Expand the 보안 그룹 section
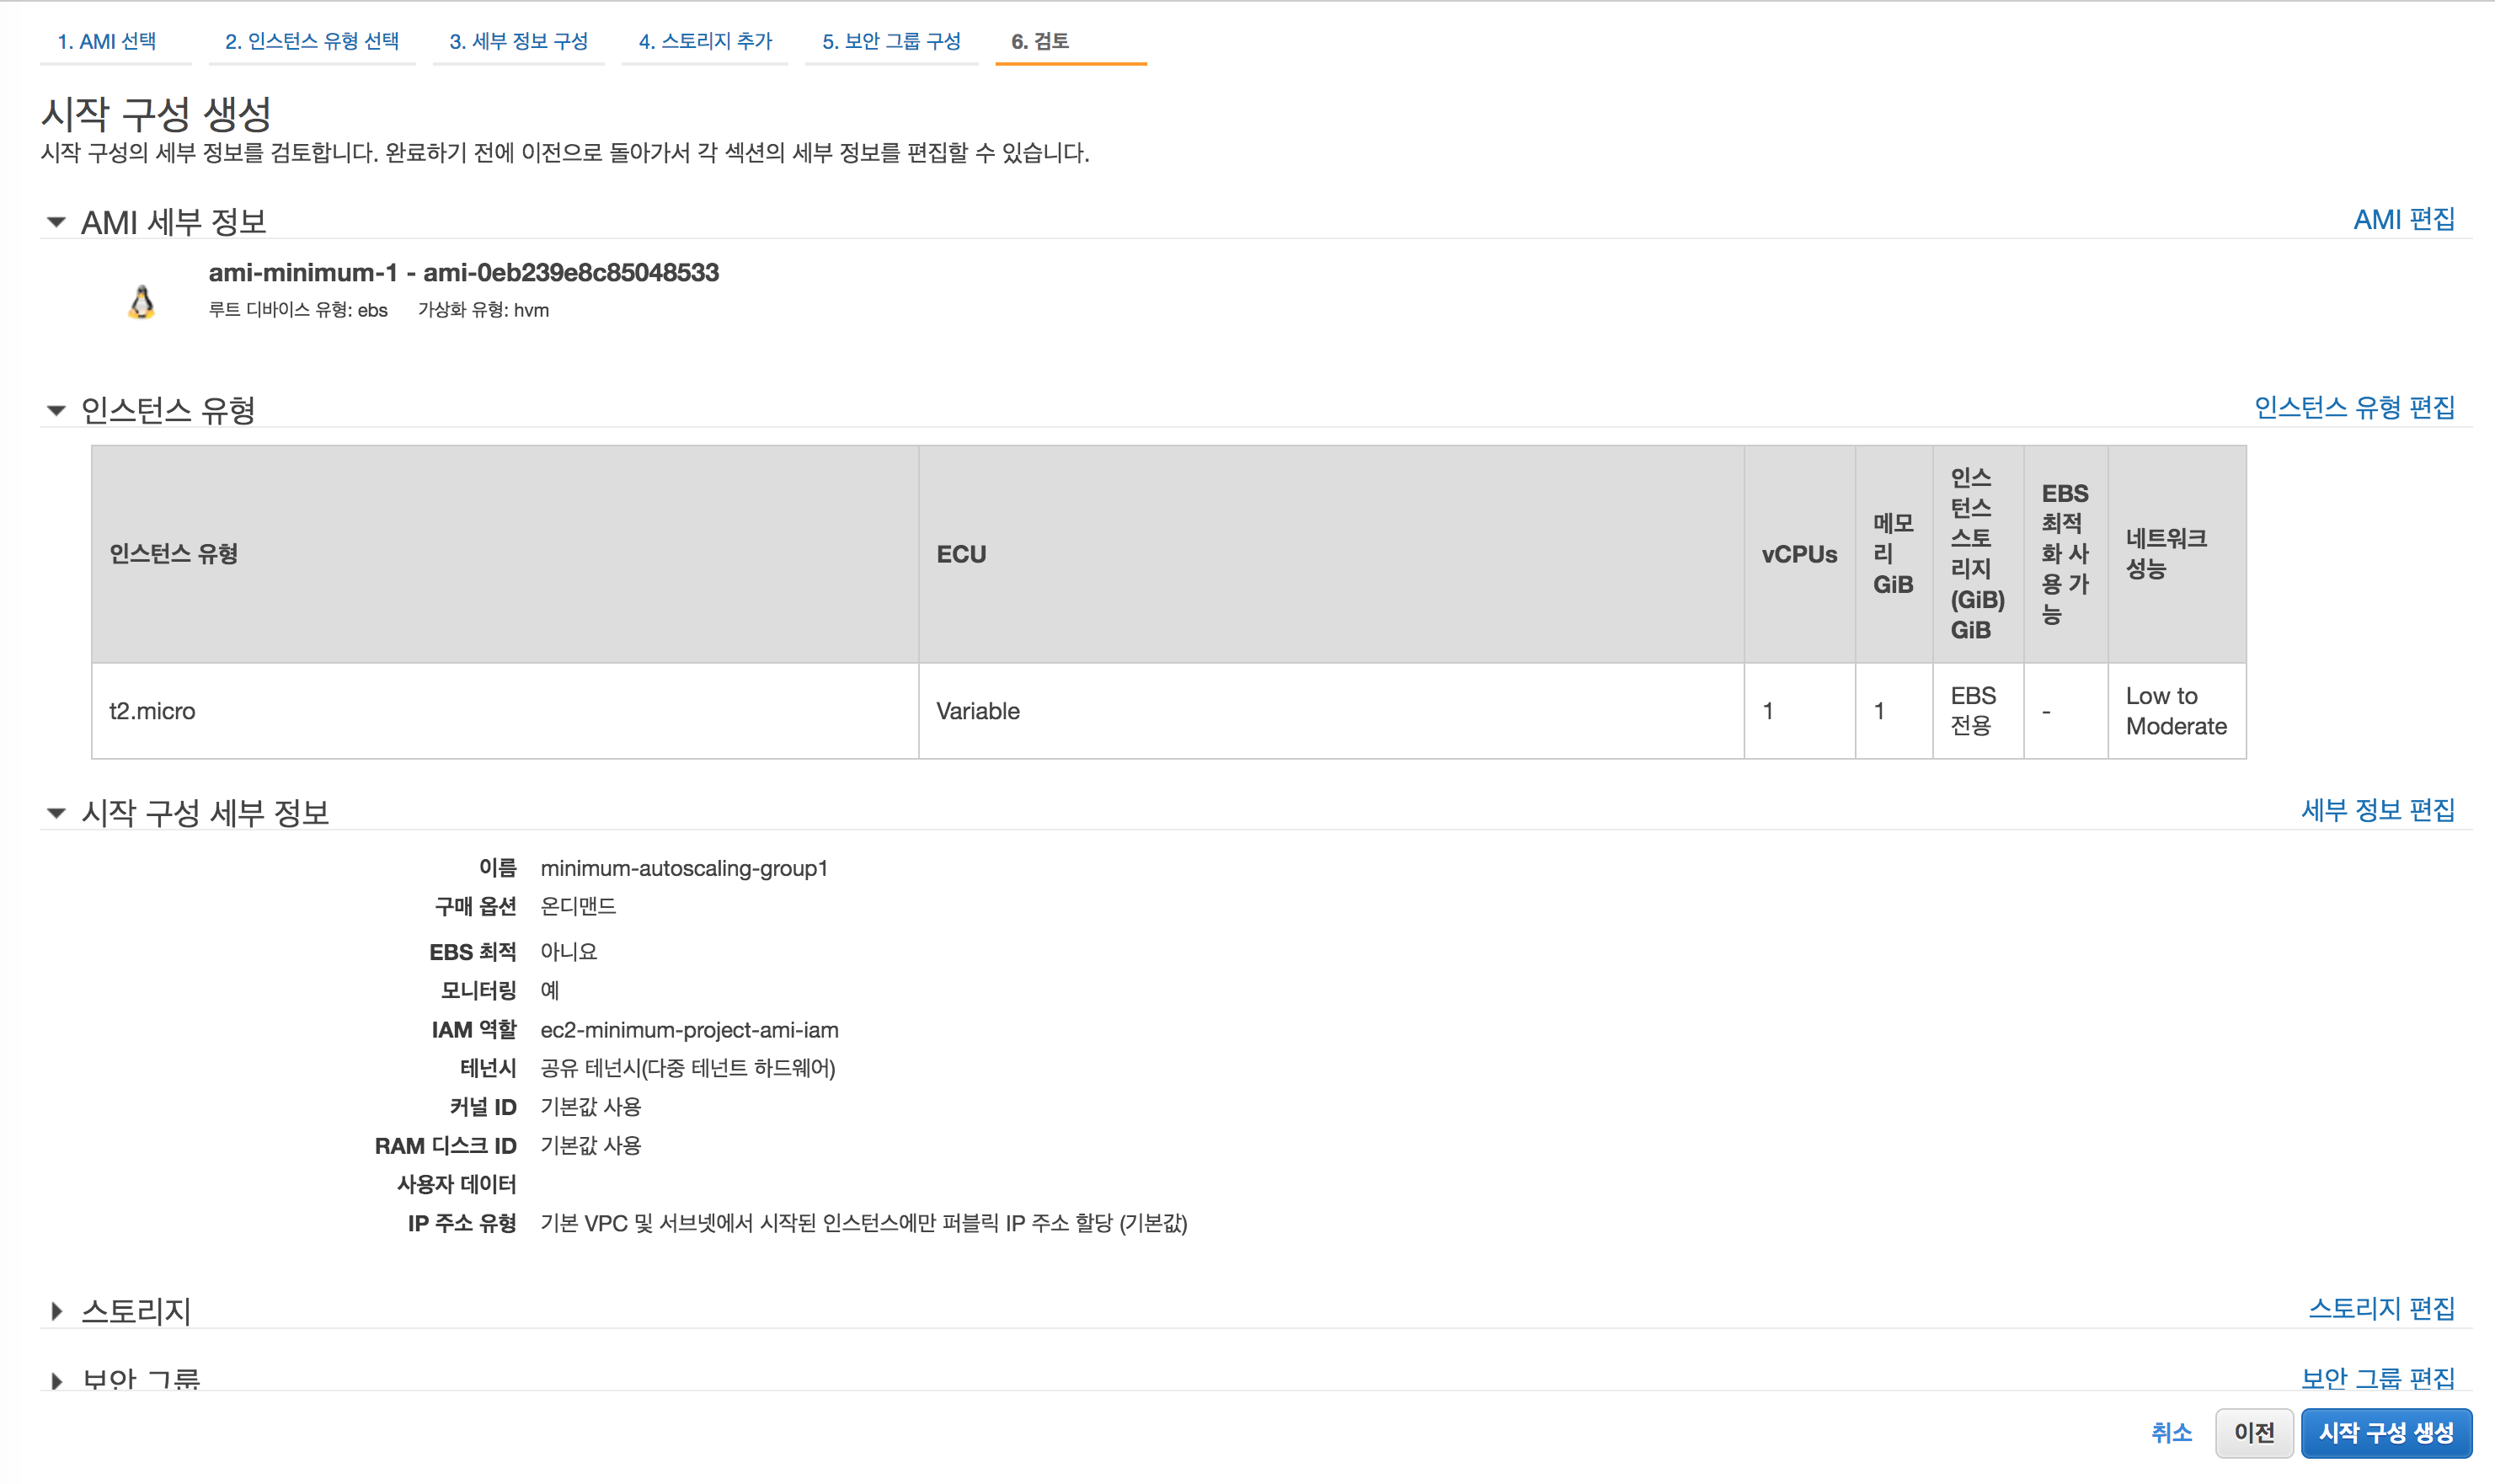Viewport: 2495px width, 1484px height. coord(56,1380)
